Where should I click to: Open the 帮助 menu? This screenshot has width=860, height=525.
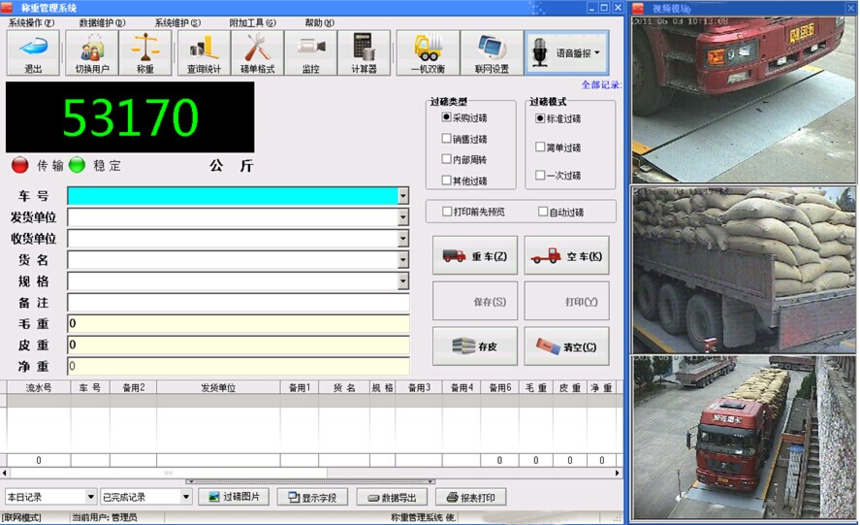click(319, 22)
